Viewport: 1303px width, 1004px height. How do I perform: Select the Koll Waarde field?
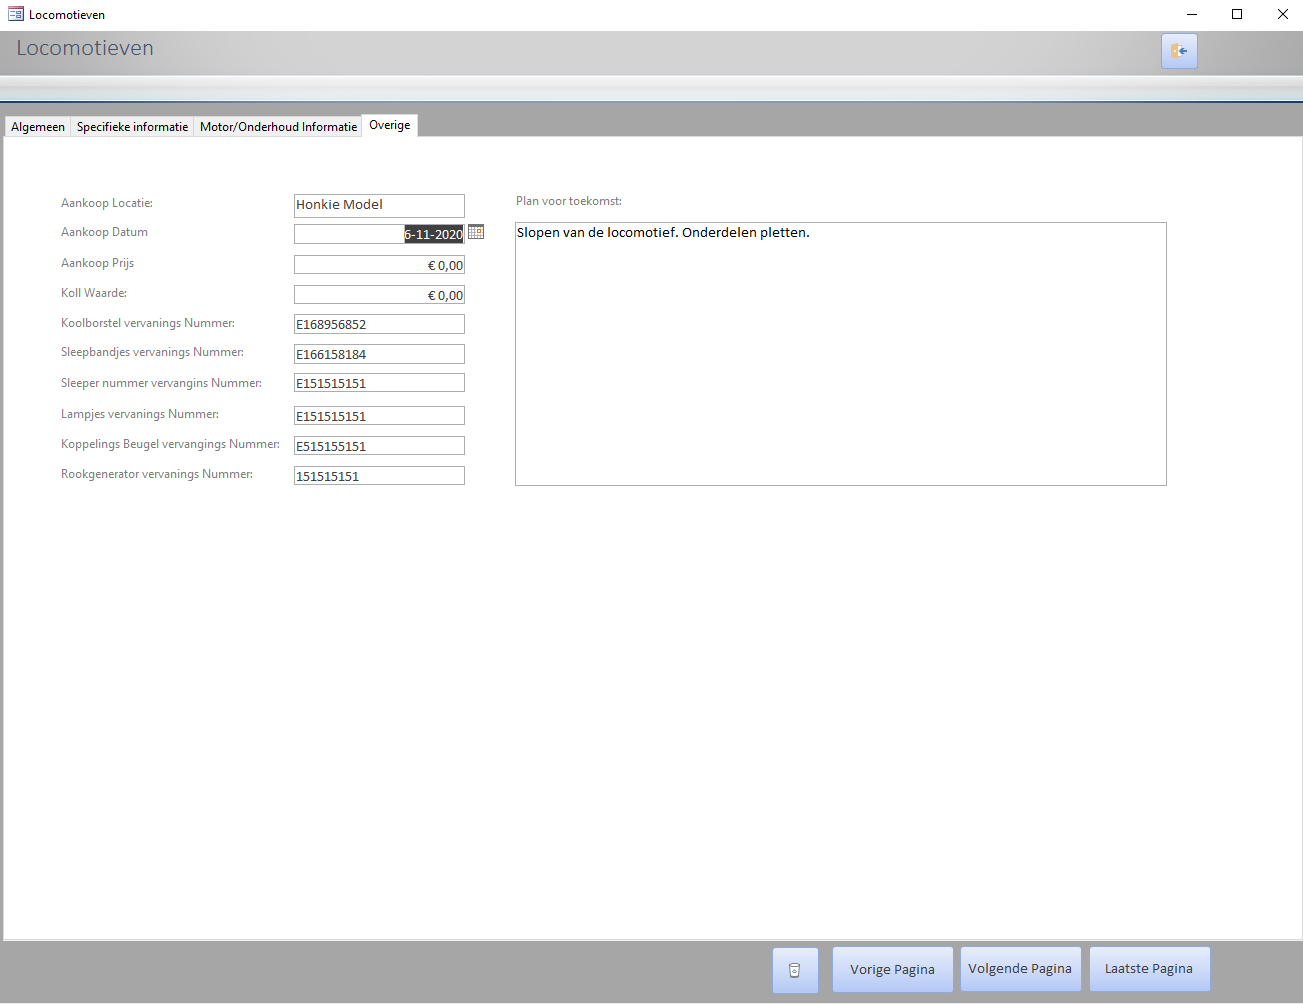[379, 295]
